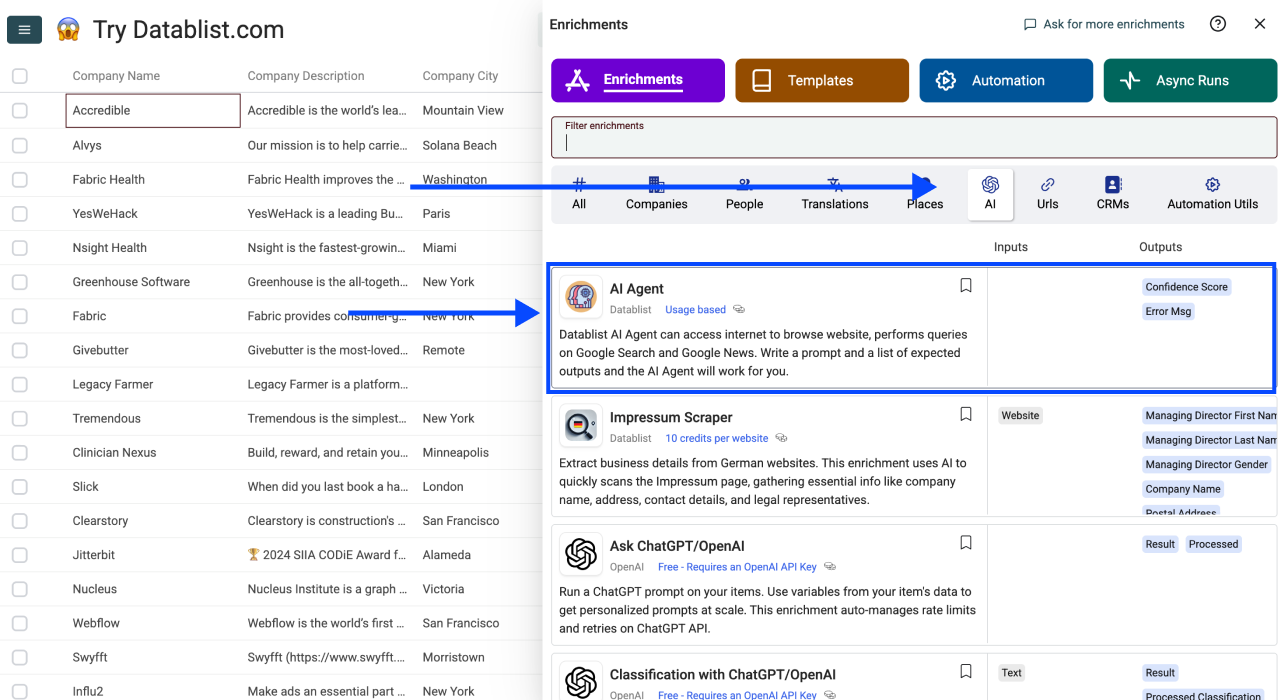Toggle the select-all checkbox in header
The width and height of the screenshot is (1287, 700).
[x=20, y=76]
